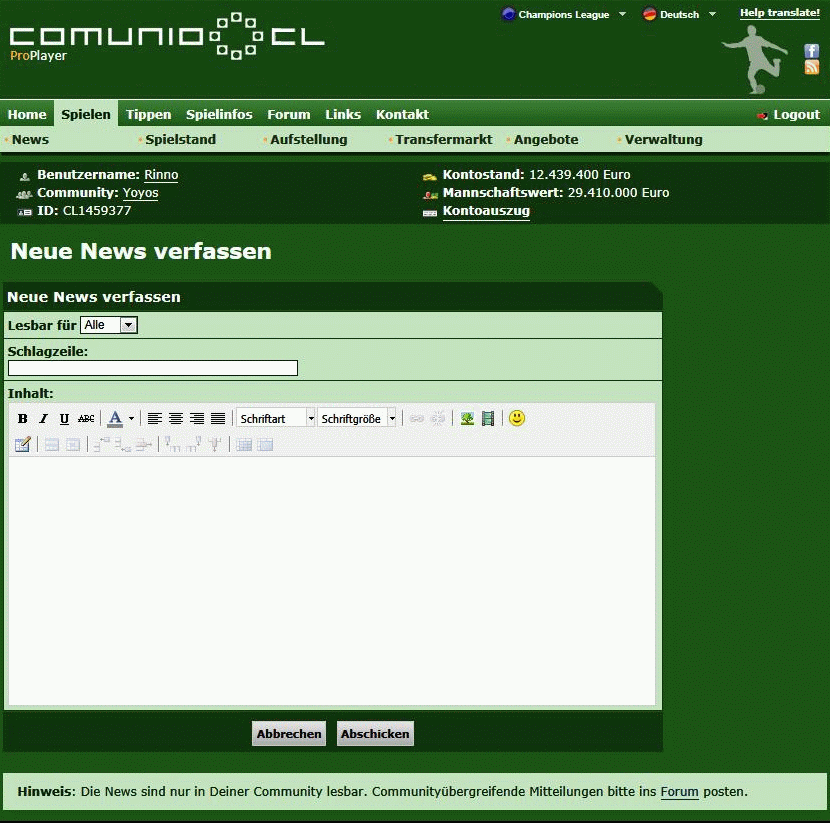Center align the text
Screen dimensions: 830x823
click(176, 419)
